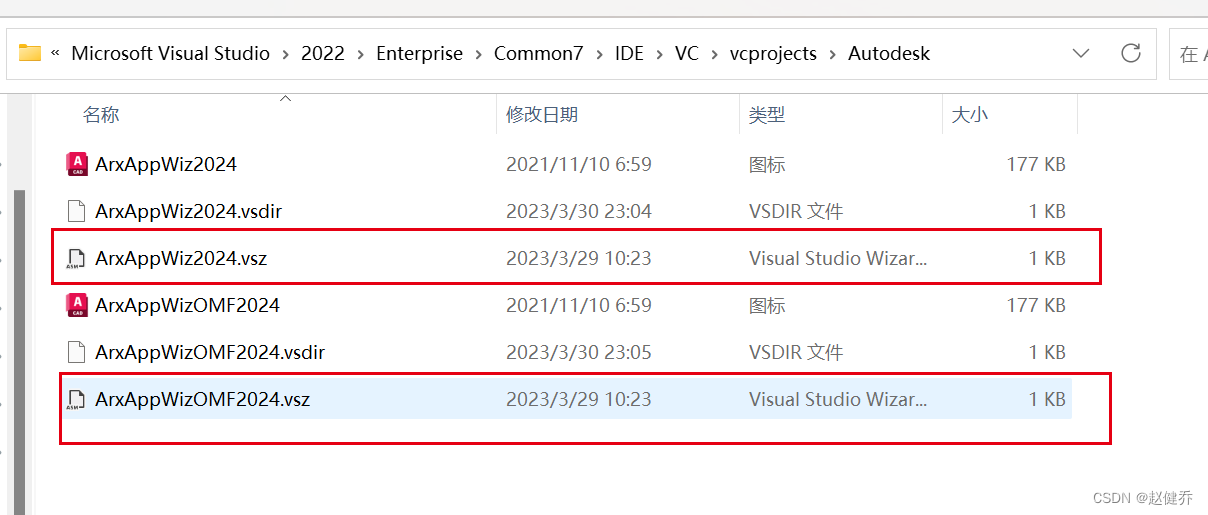Go to the vcprojects folder in the breadcrumb
The width and height of the screenshot is (1208, 515).
(x=774, y=54)
